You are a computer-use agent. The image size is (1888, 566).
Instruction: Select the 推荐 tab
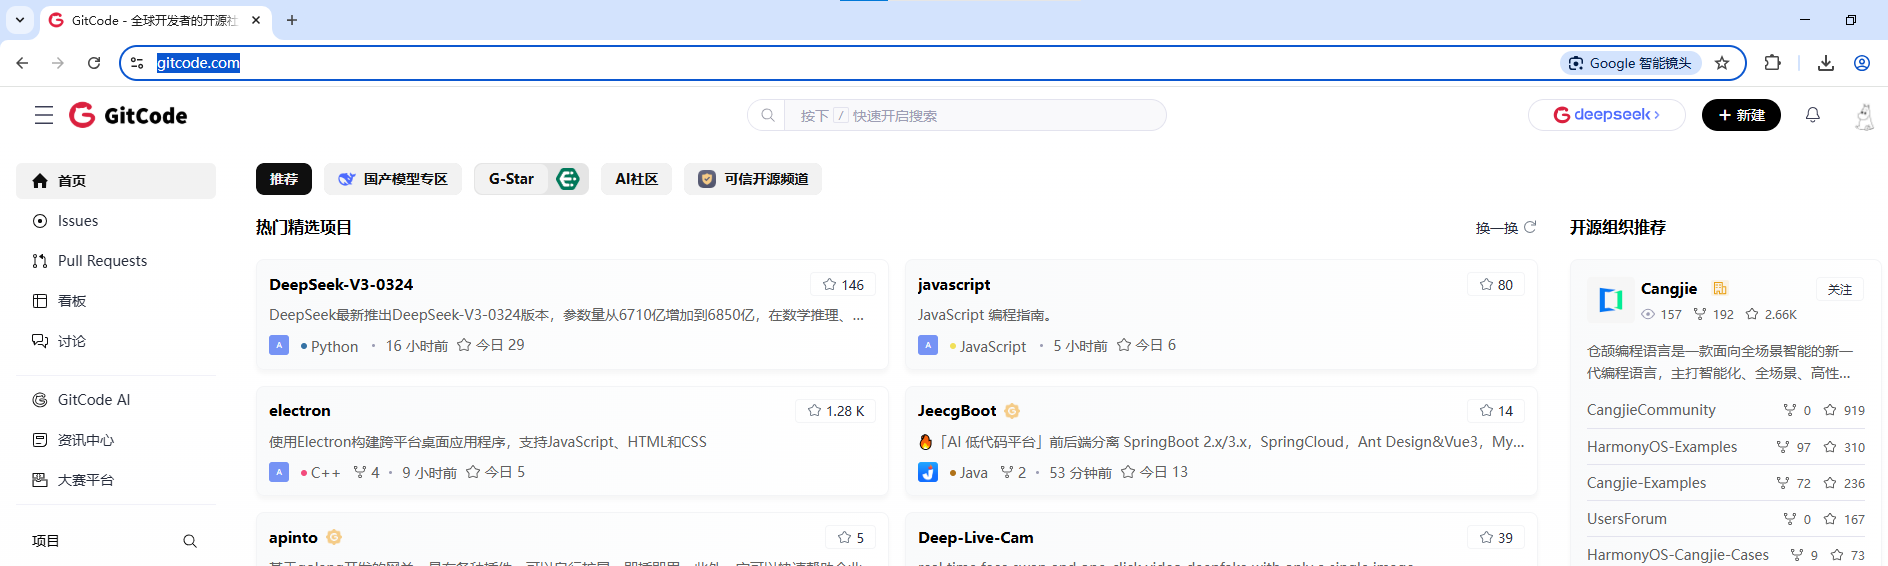click(x=284, y=179)
